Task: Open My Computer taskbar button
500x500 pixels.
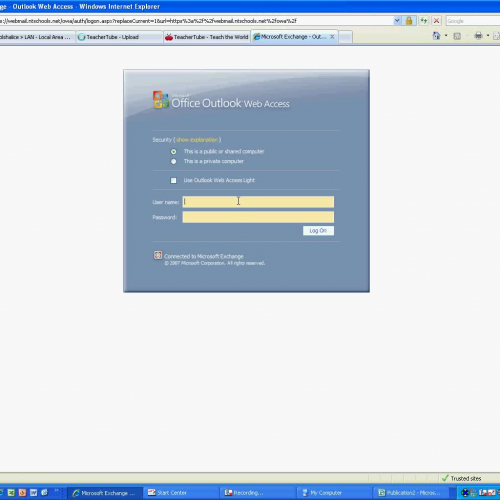Action: tap(334, 493)
